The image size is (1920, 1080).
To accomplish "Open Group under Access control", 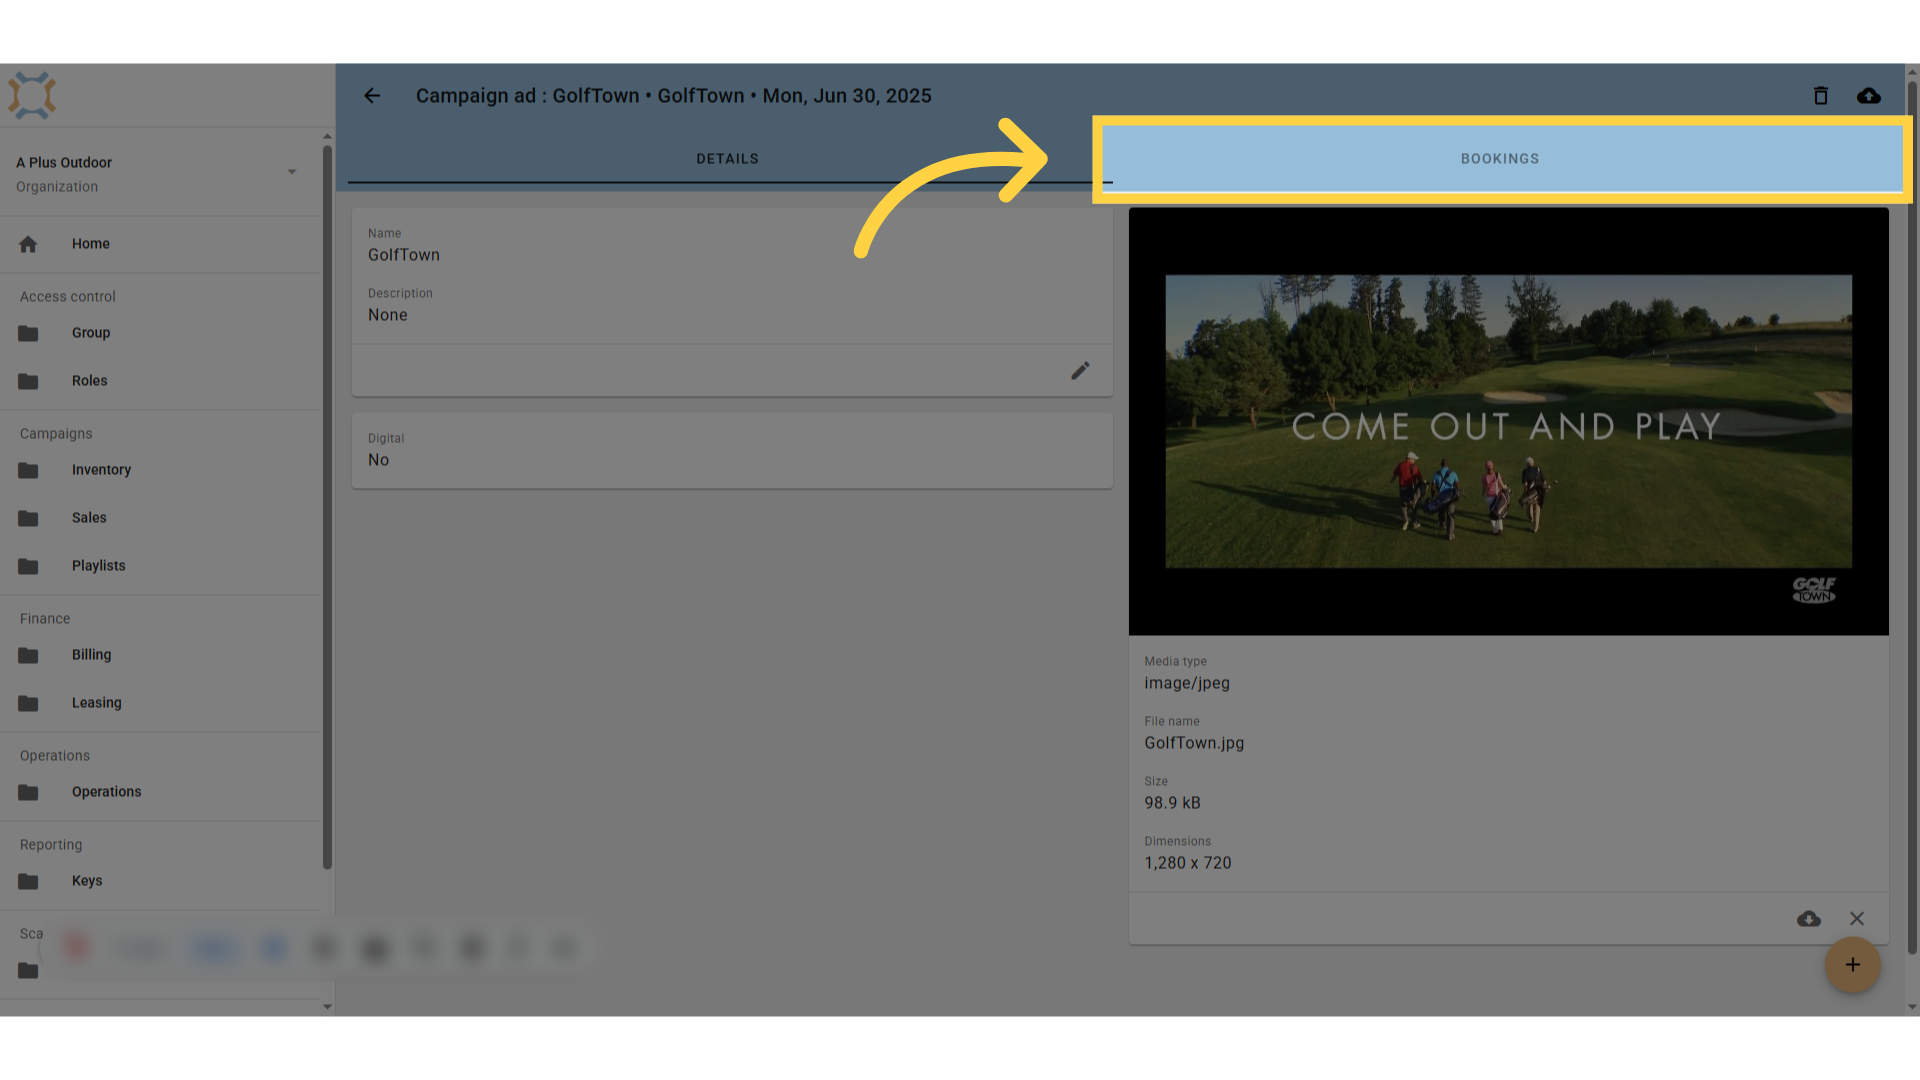I will [91, 333].
